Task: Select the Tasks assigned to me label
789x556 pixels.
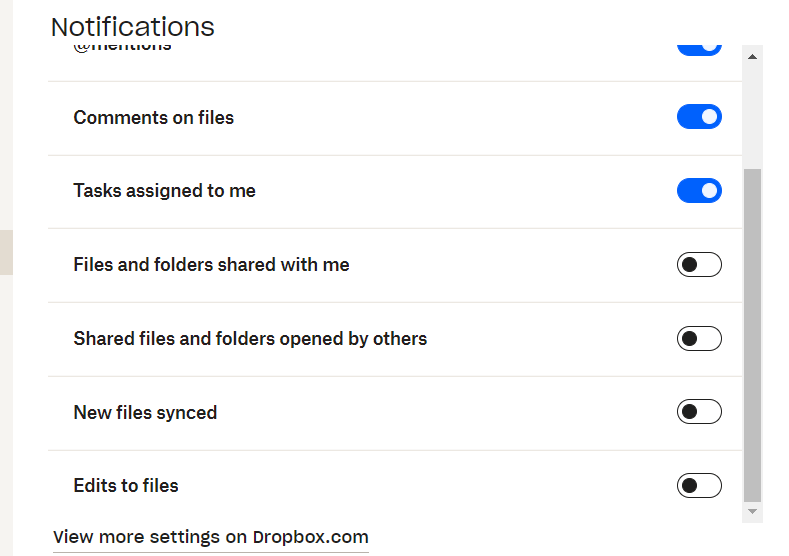Action: [x=164, y=190]
